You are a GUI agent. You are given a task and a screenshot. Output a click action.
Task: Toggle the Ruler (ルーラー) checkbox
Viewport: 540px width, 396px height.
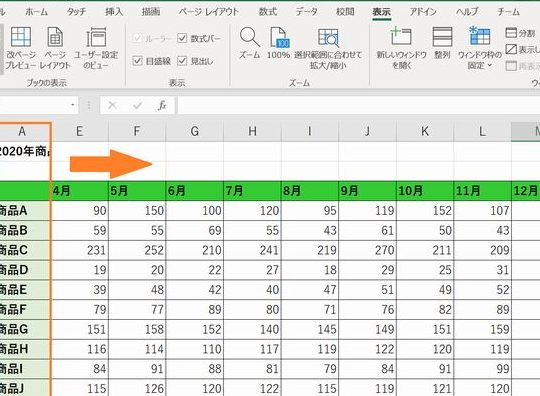pos(137,38)
